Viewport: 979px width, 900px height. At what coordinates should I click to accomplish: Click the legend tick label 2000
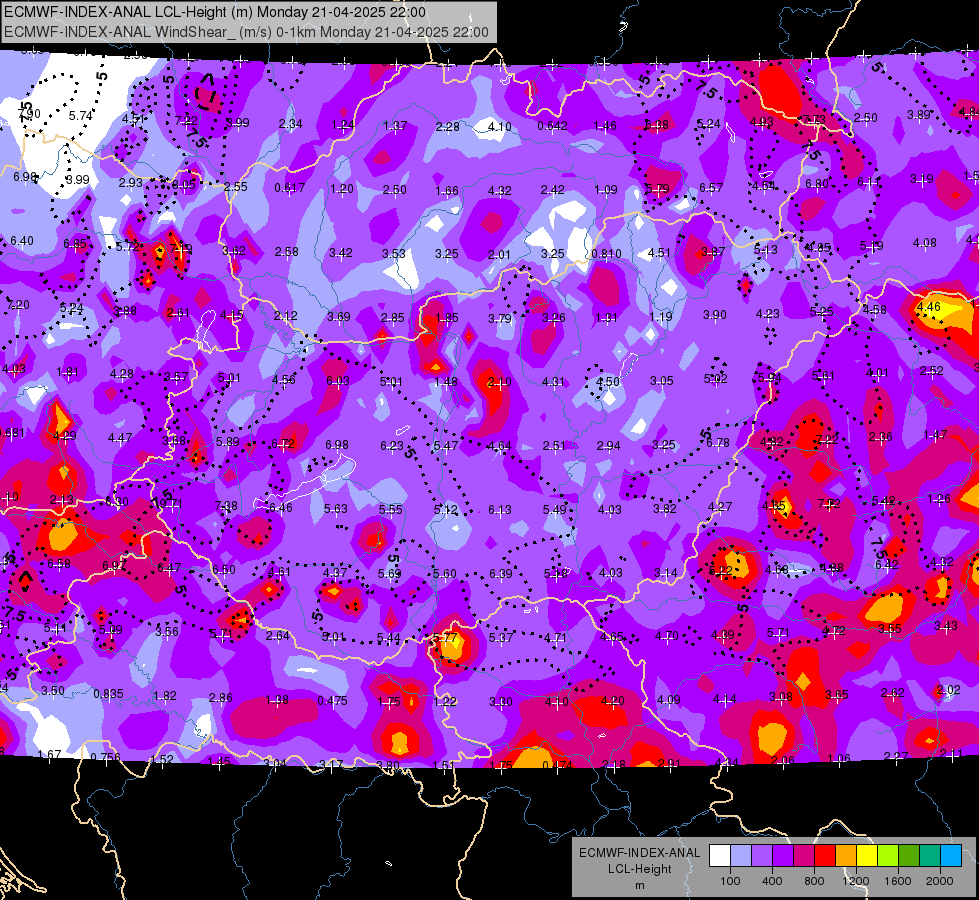pyautogui.click(x=940, y=881)
